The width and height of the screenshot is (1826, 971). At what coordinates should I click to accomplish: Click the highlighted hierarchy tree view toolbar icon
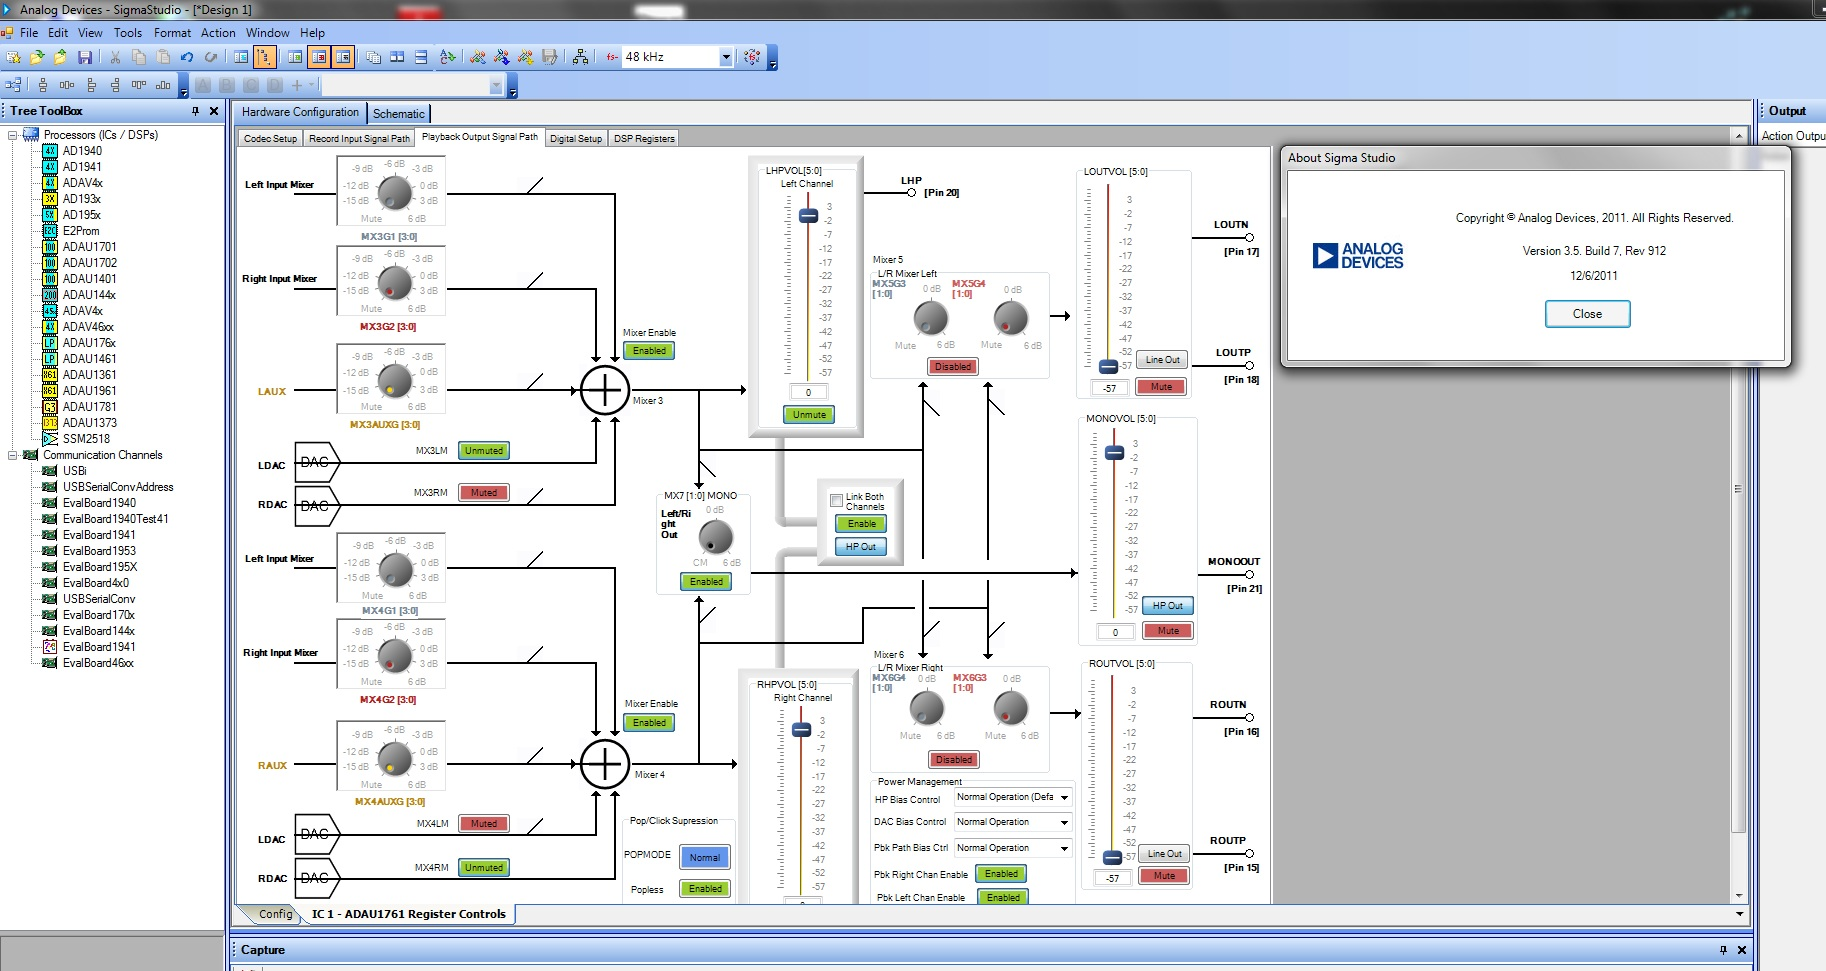click(265, 57)
